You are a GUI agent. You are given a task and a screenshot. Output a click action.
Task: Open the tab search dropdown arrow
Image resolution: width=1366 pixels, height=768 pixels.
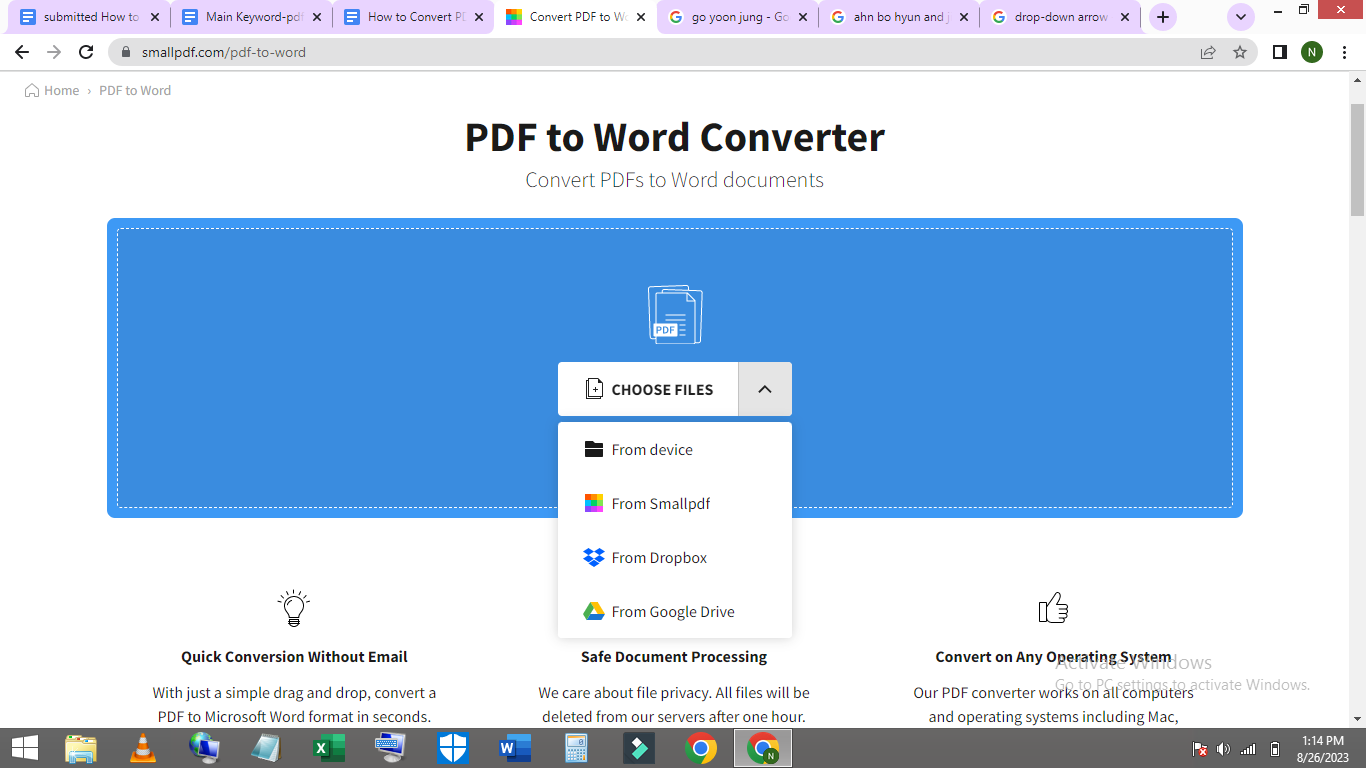[x=1240, y=17]
